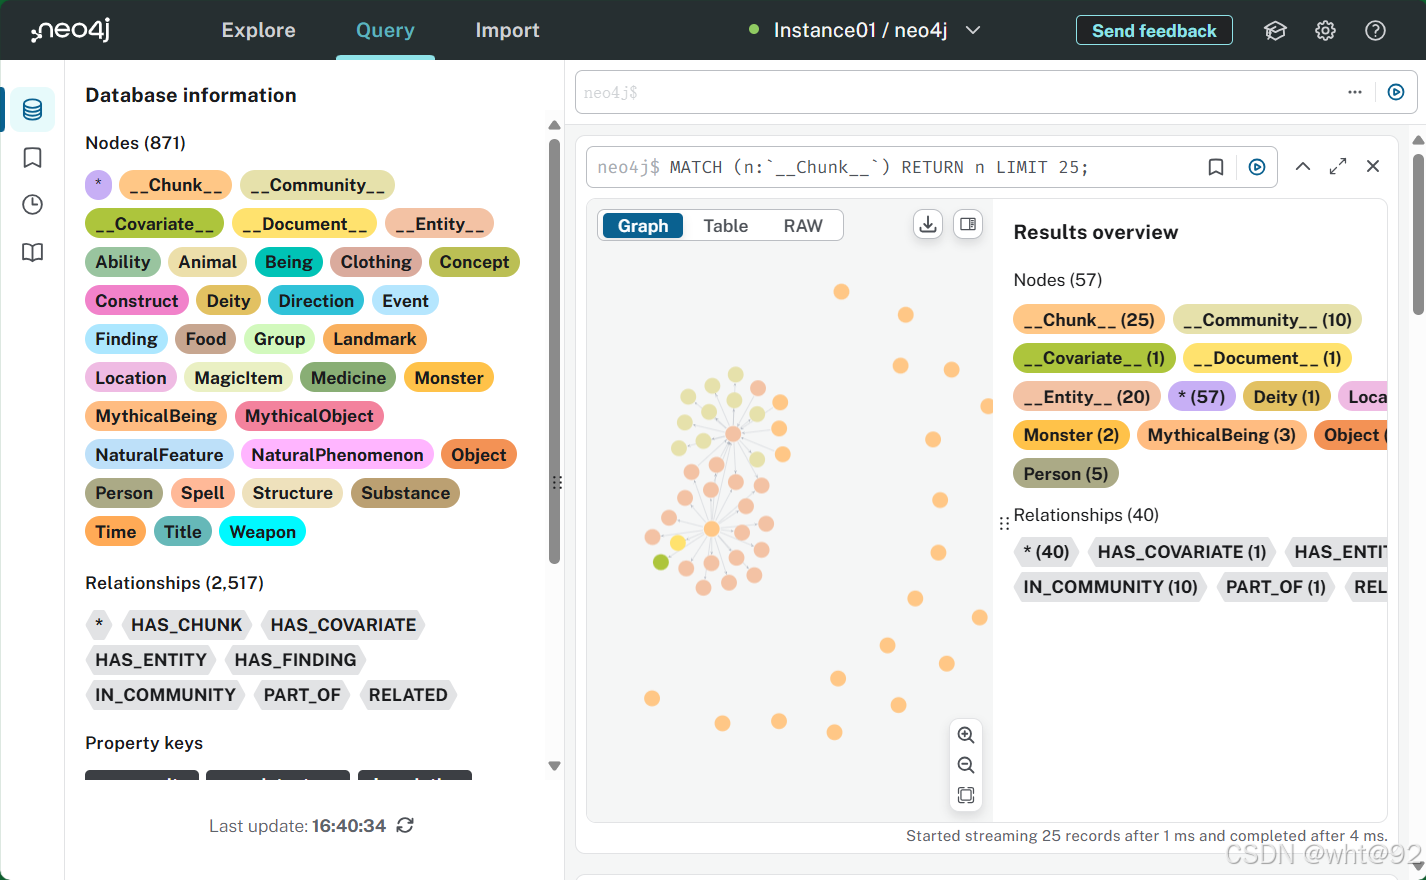
Task: Open the Database information sidebar icon
Action: (31, 109)
